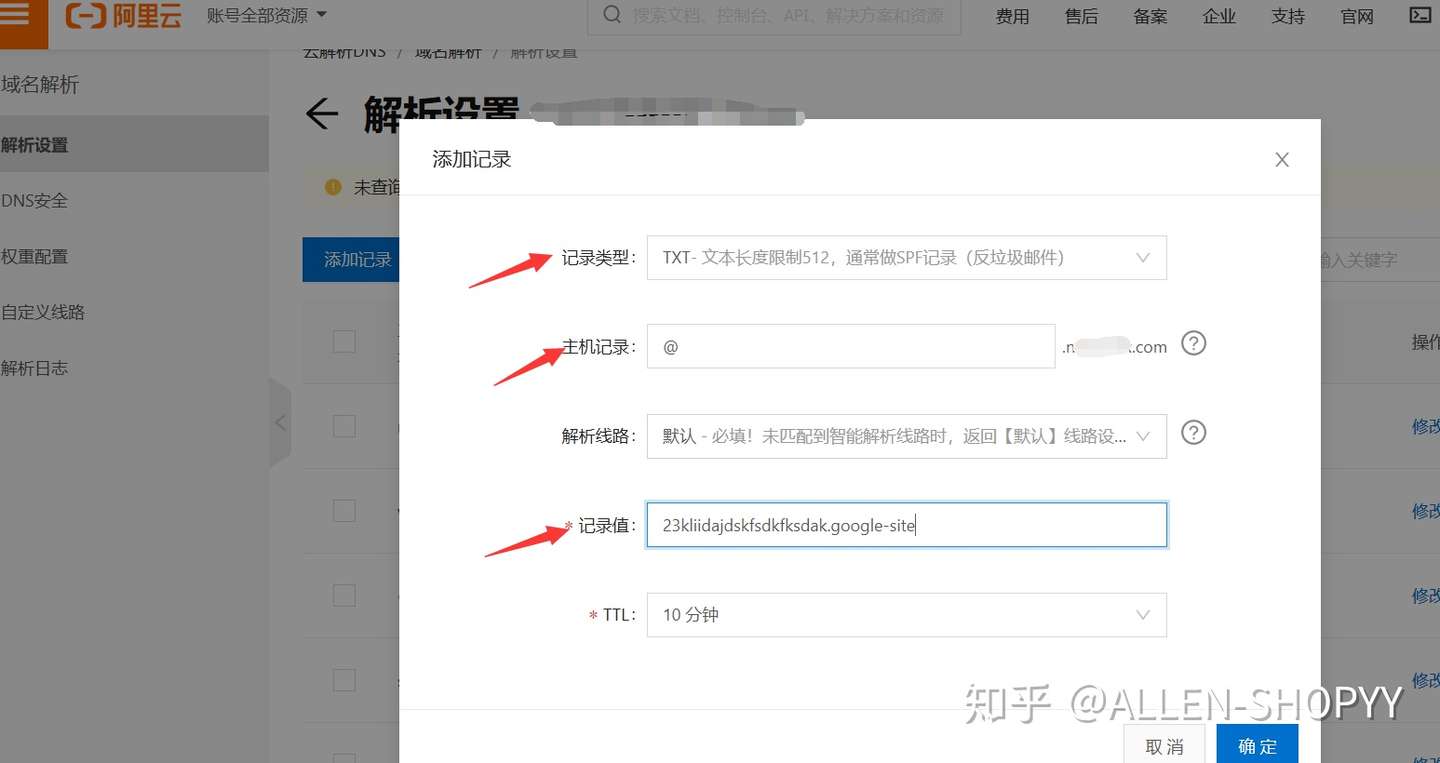The width and height of the screenshot is (1440, 763).
Task: Close the 添加记录 dialog
Action: point(1282,160)
